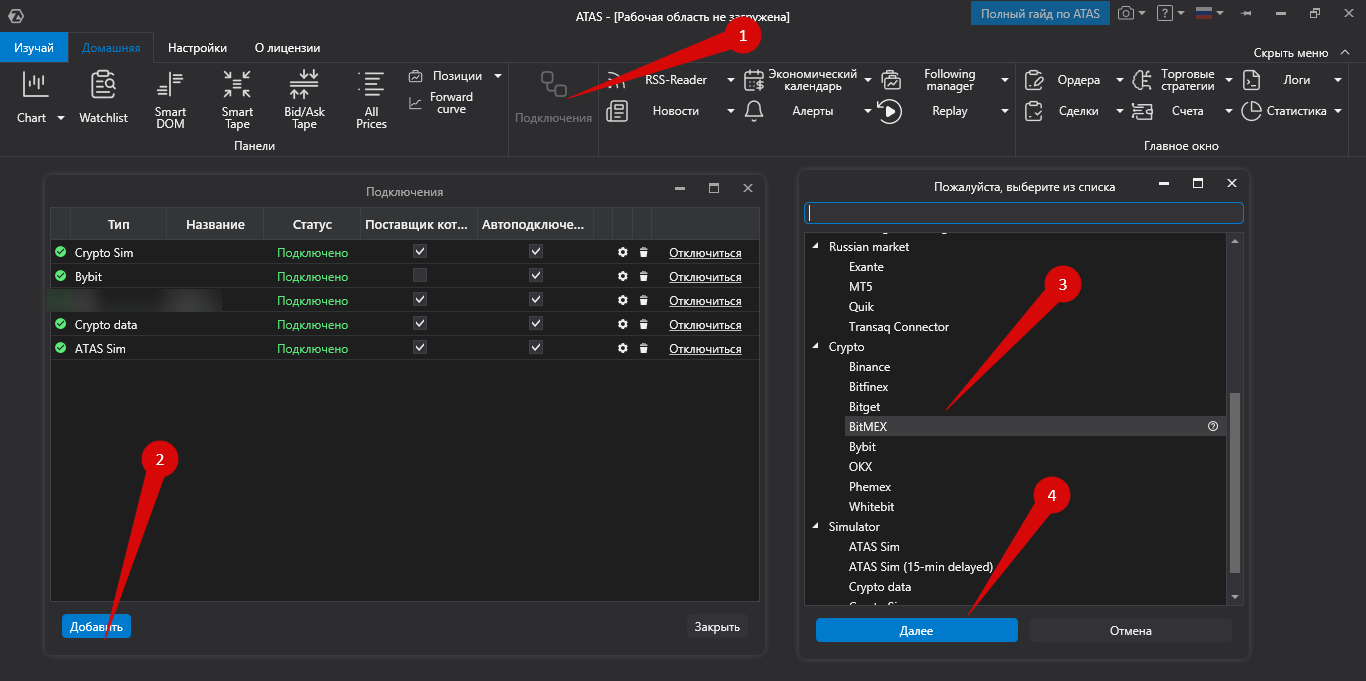
Task: Open the Позиции dropdown arrow
Action: pos(498,76)
